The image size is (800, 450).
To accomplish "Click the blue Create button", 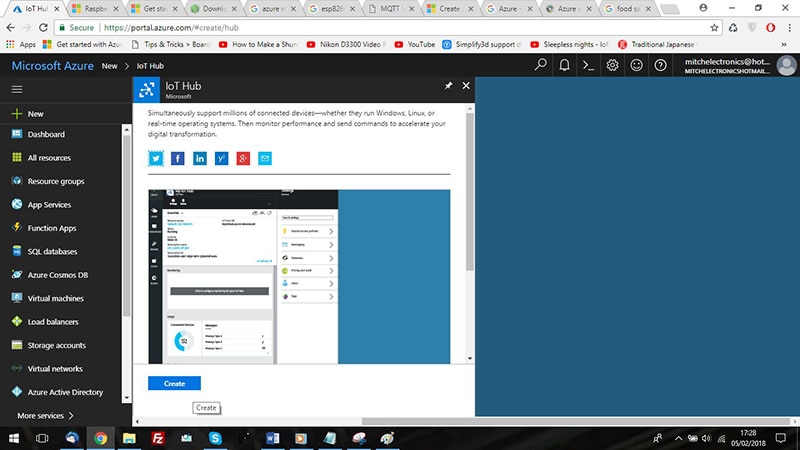I will 174,383.
